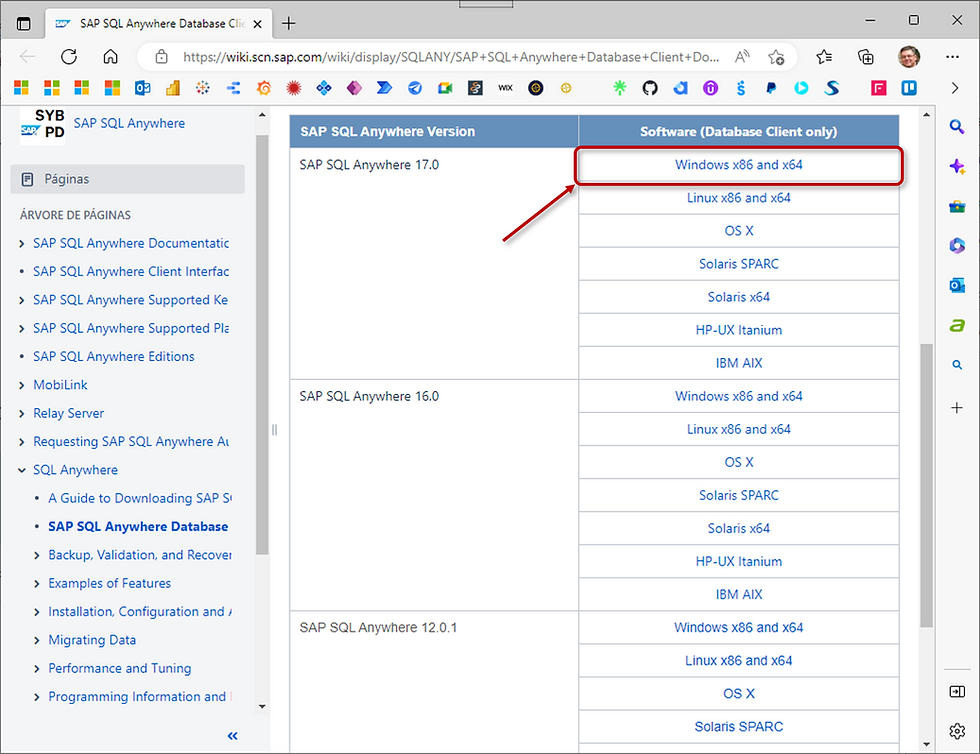Open a new browser tab

(x=288, y=24)
